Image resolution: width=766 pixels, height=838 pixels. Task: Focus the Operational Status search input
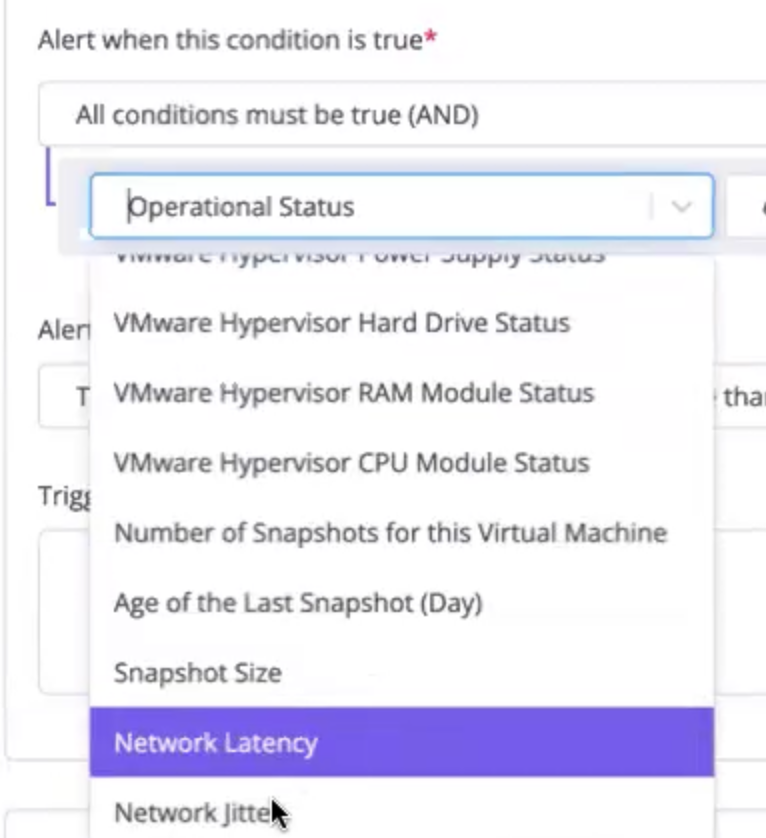tap(385, 206)
